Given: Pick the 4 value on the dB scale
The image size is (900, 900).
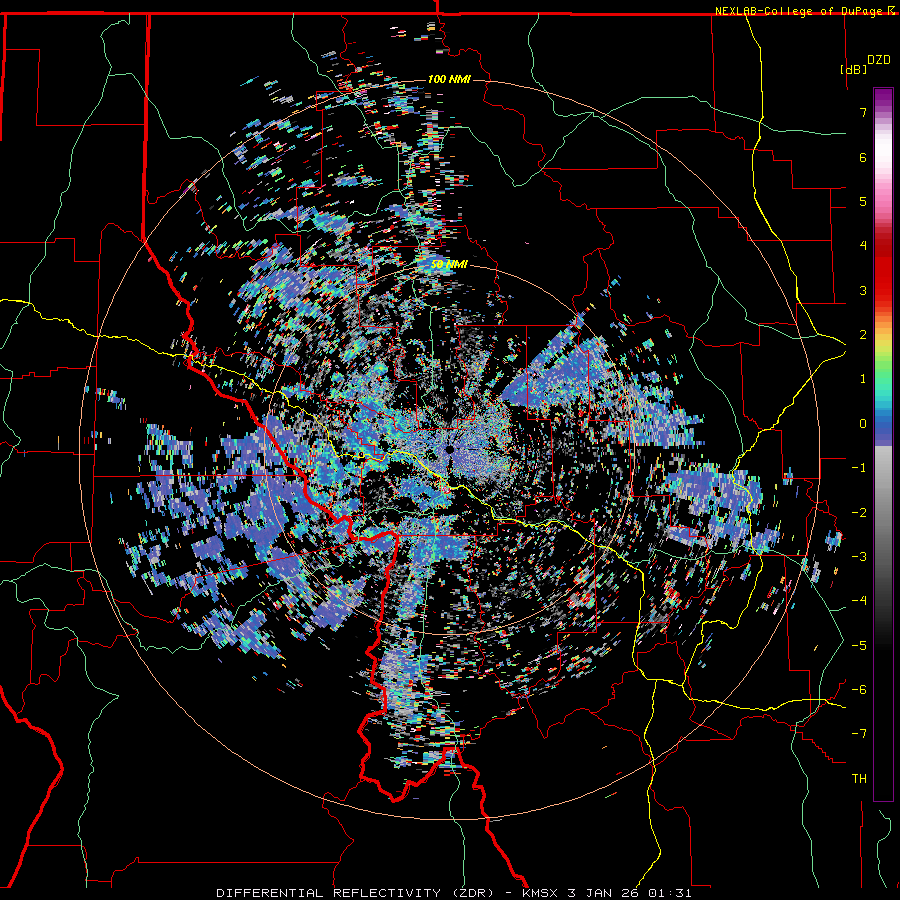Looking at the screenshot, I should pyautogui.click(x=863, y=246).
